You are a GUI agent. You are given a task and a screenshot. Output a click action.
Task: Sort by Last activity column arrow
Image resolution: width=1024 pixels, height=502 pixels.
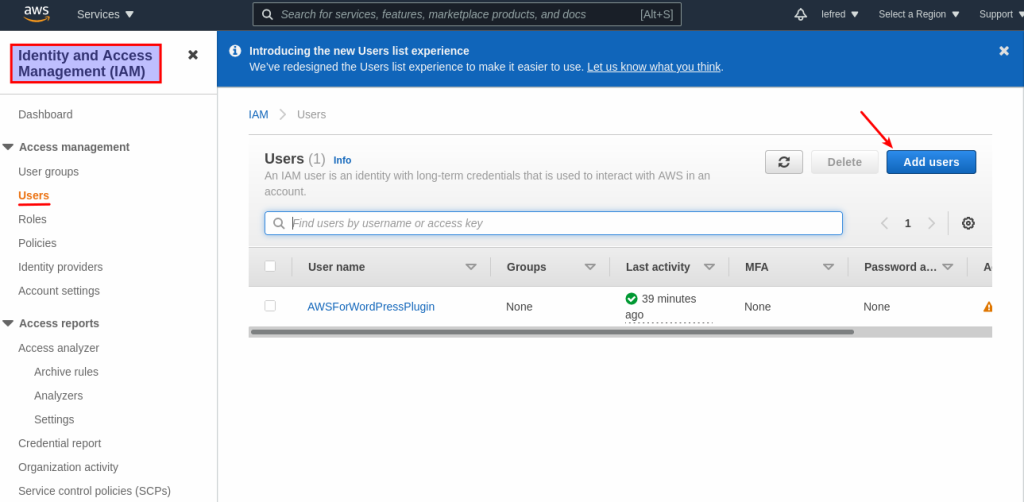pos(709,267)
